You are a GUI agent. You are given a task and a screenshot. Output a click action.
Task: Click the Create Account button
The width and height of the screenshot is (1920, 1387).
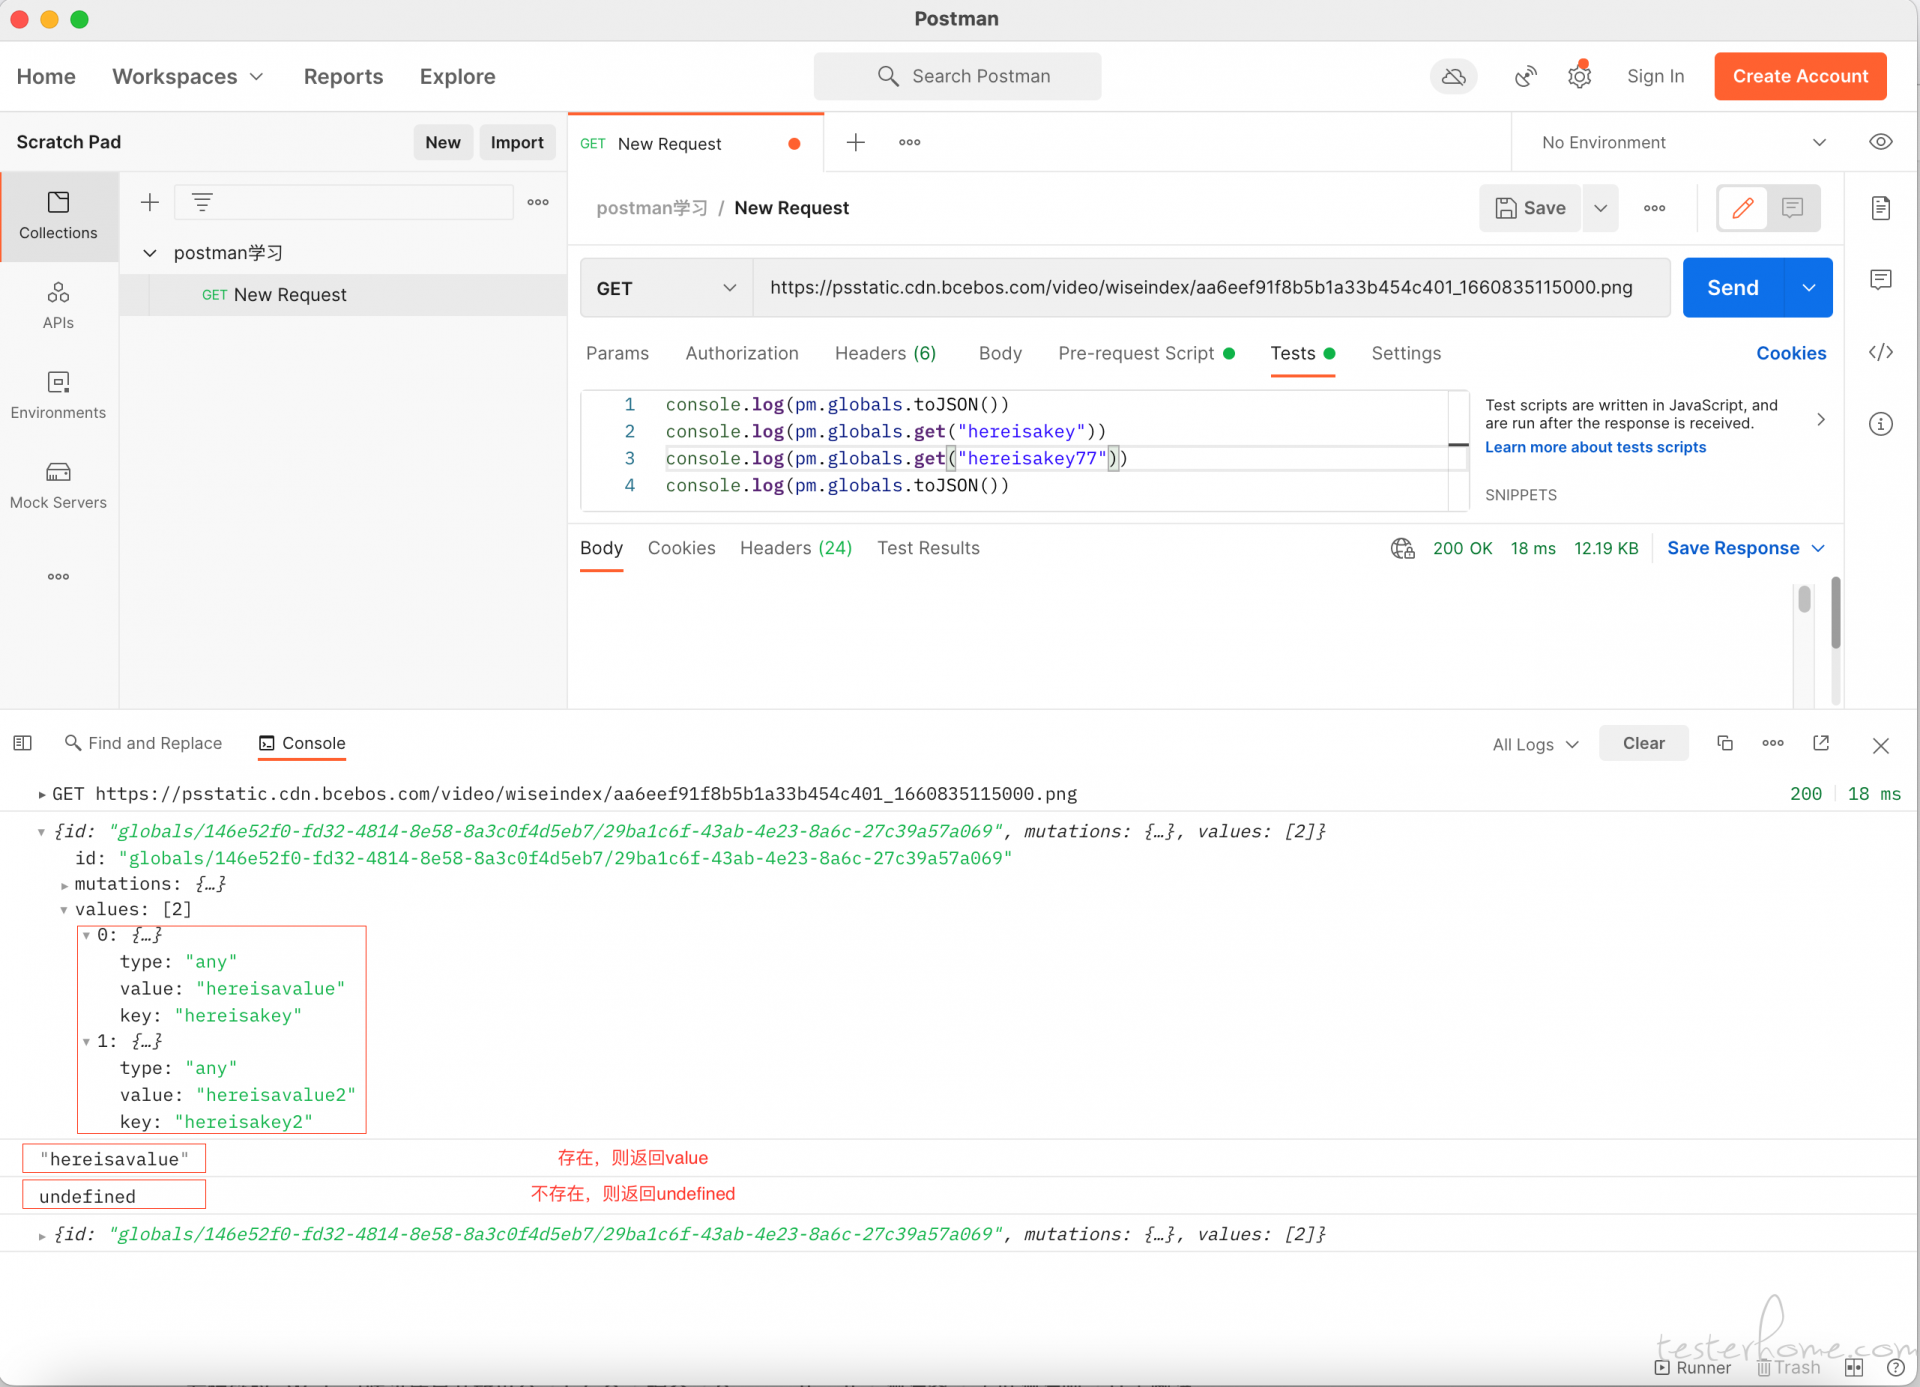coord(1800,76)
